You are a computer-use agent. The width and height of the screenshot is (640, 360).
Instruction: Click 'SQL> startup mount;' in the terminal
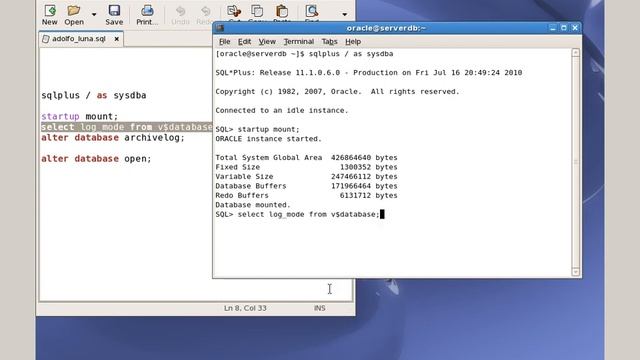257,129
